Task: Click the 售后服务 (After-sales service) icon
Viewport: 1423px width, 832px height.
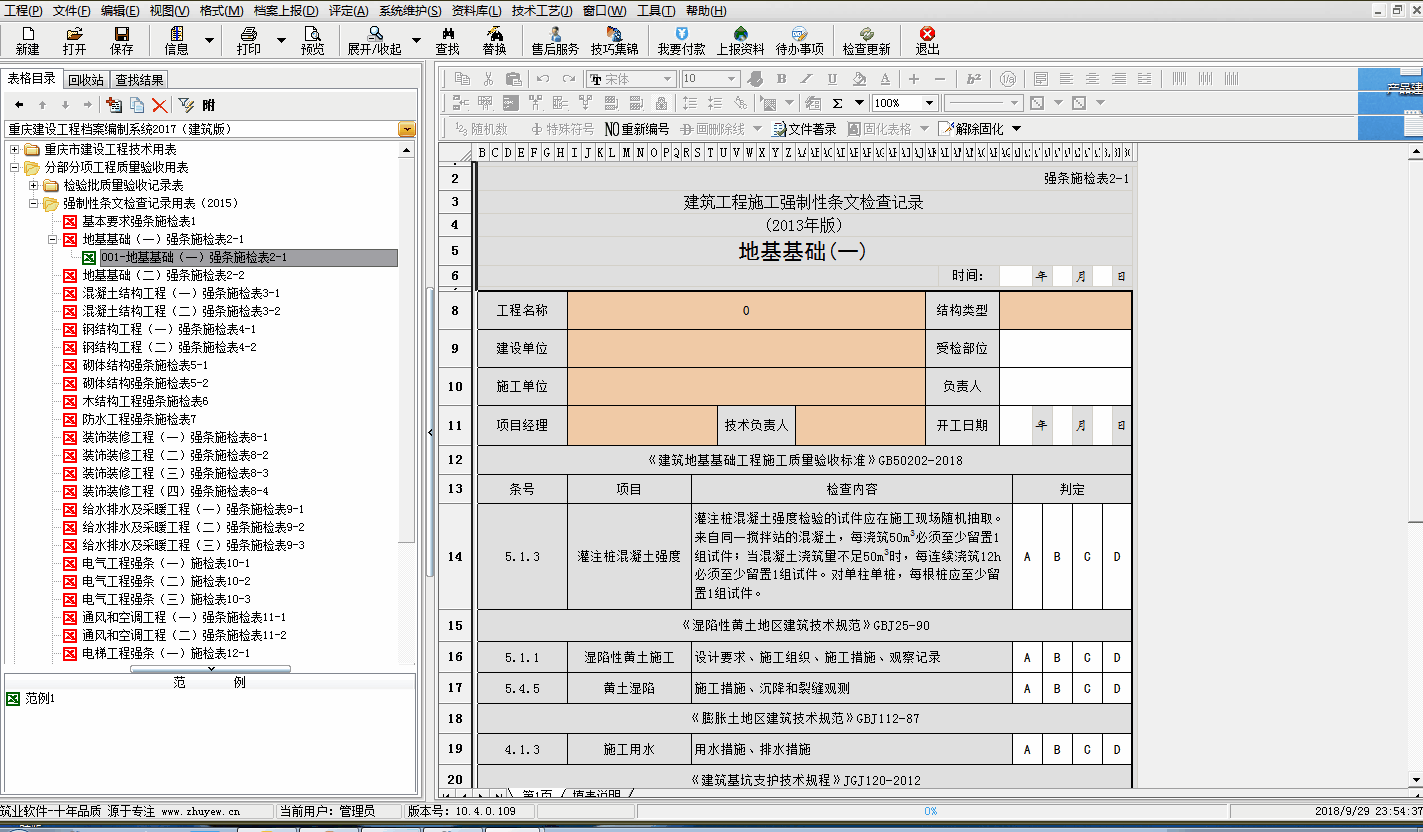Action: [x=555, y=40]
